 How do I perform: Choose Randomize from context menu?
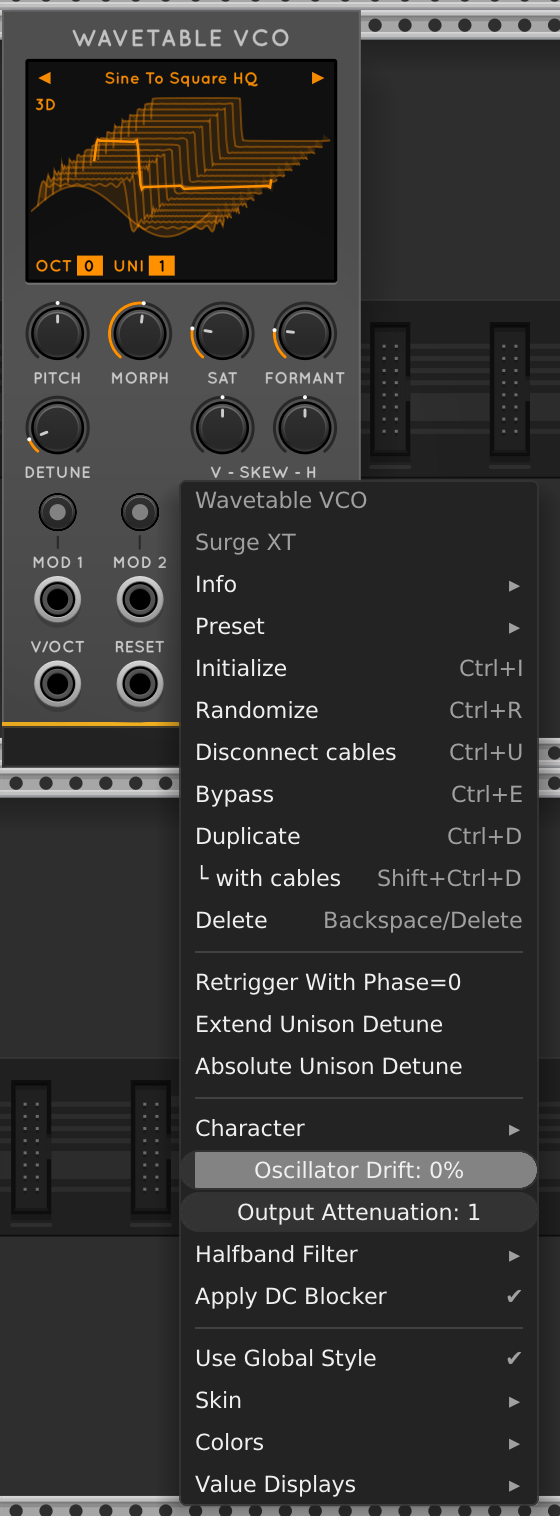pos(359,710)
